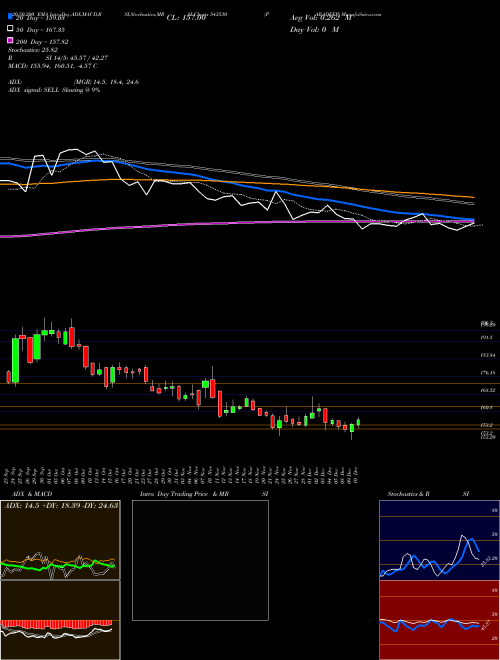Click the white 50 Day legend swatch

(x=10, y=29)
